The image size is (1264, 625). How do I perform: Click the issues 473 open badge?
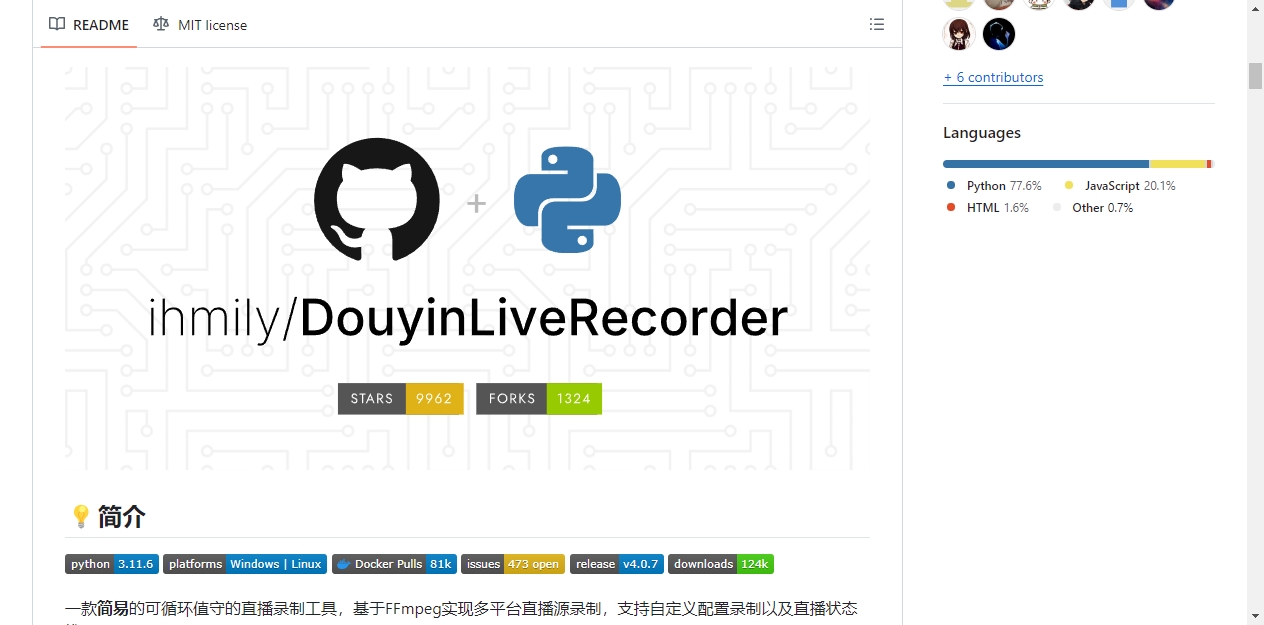coord(513,564)
